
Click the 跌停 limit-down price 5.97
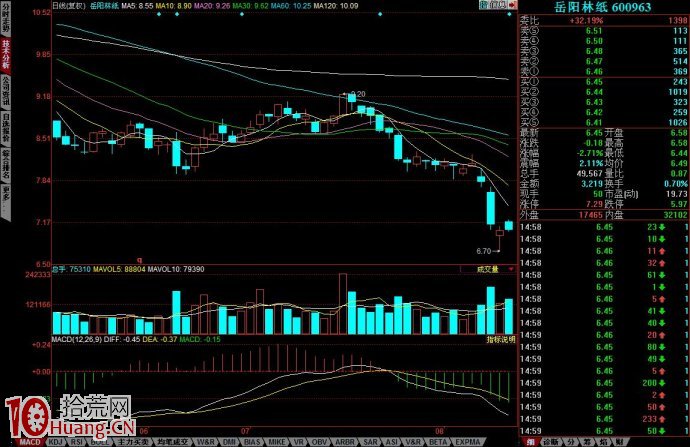[x=679, y=204]
